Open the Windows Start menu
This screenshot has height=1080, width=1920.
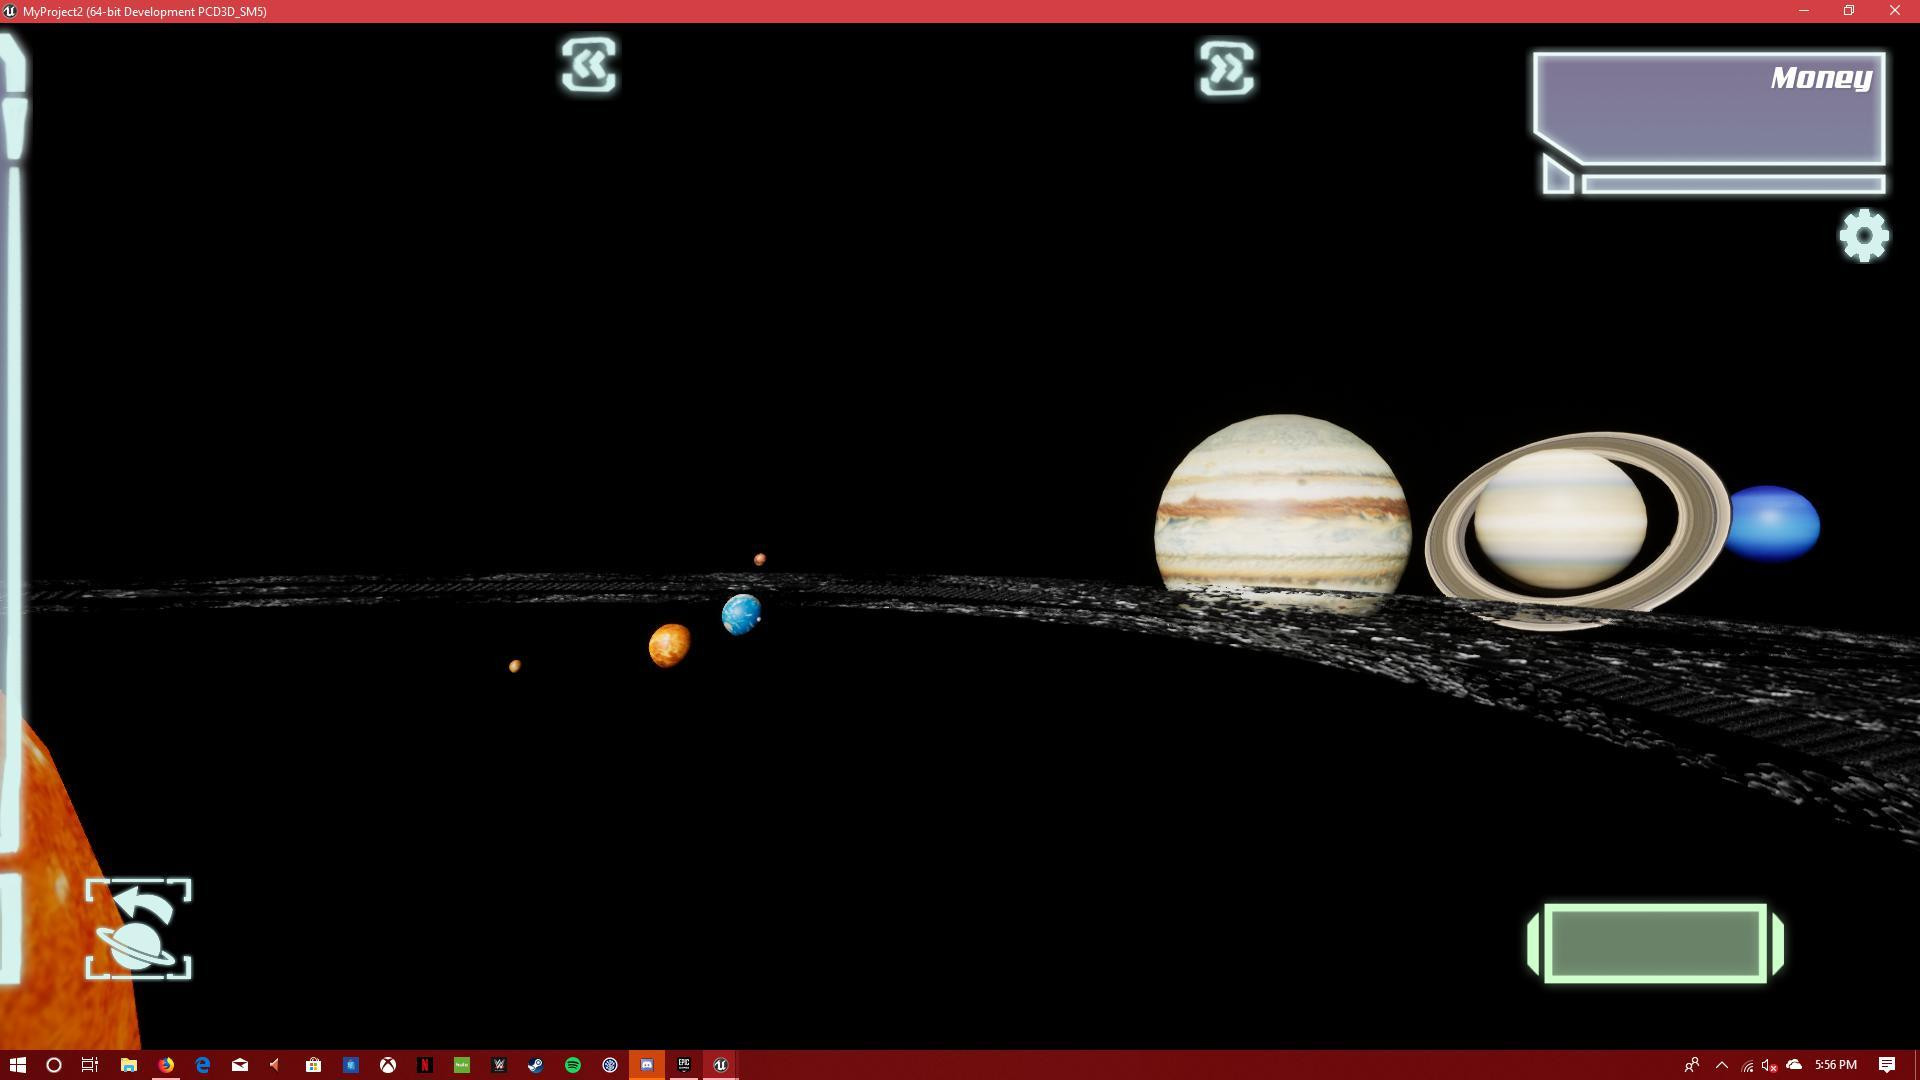[17, 1065]
